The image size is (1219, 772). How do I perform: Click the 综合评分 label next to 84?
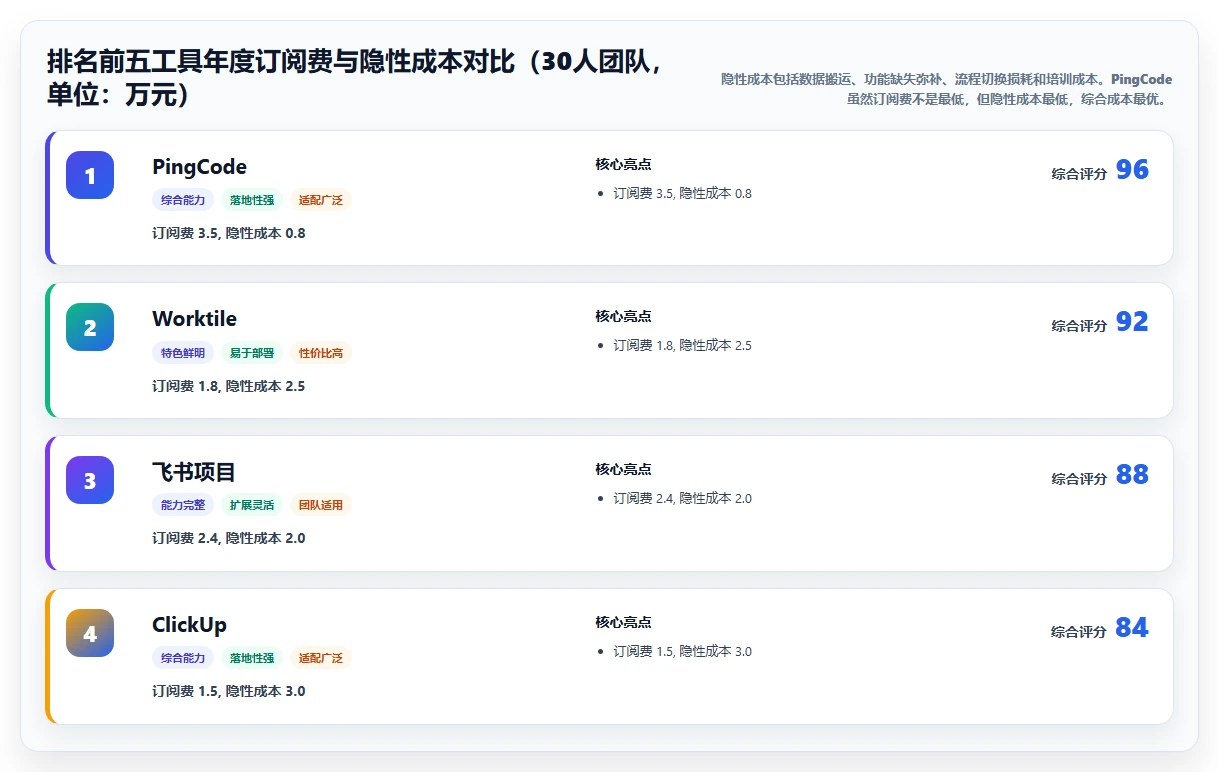[1079, 632]
